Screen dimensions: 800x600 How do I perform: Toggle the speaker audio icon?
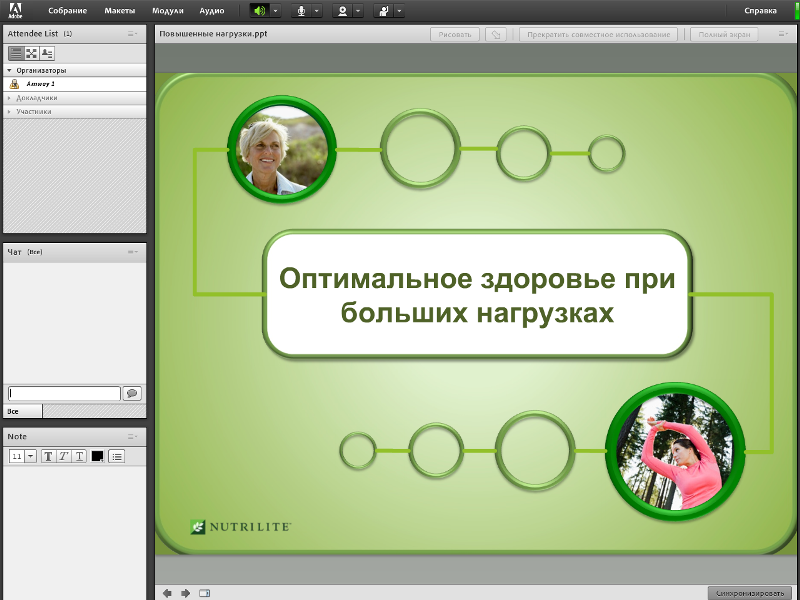click(x=260, y=11)
